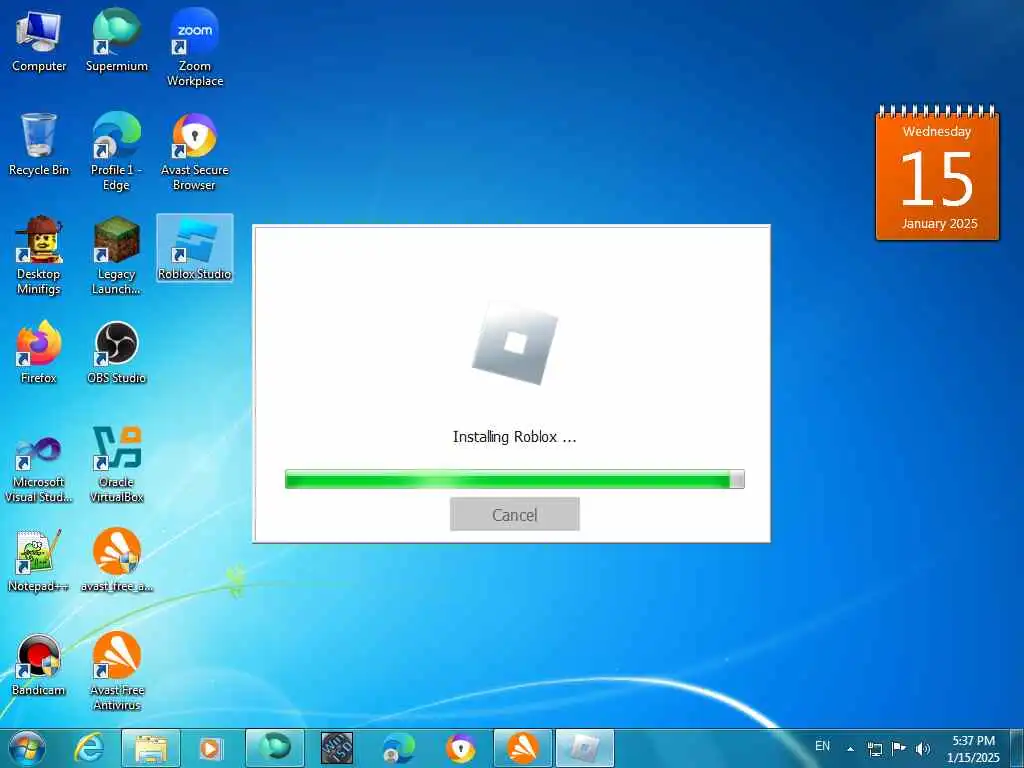This screenshot has width=1024, height=768.
Task: Select the Oracle VirtualBox shortcut
Action: (x=117, y=464)
